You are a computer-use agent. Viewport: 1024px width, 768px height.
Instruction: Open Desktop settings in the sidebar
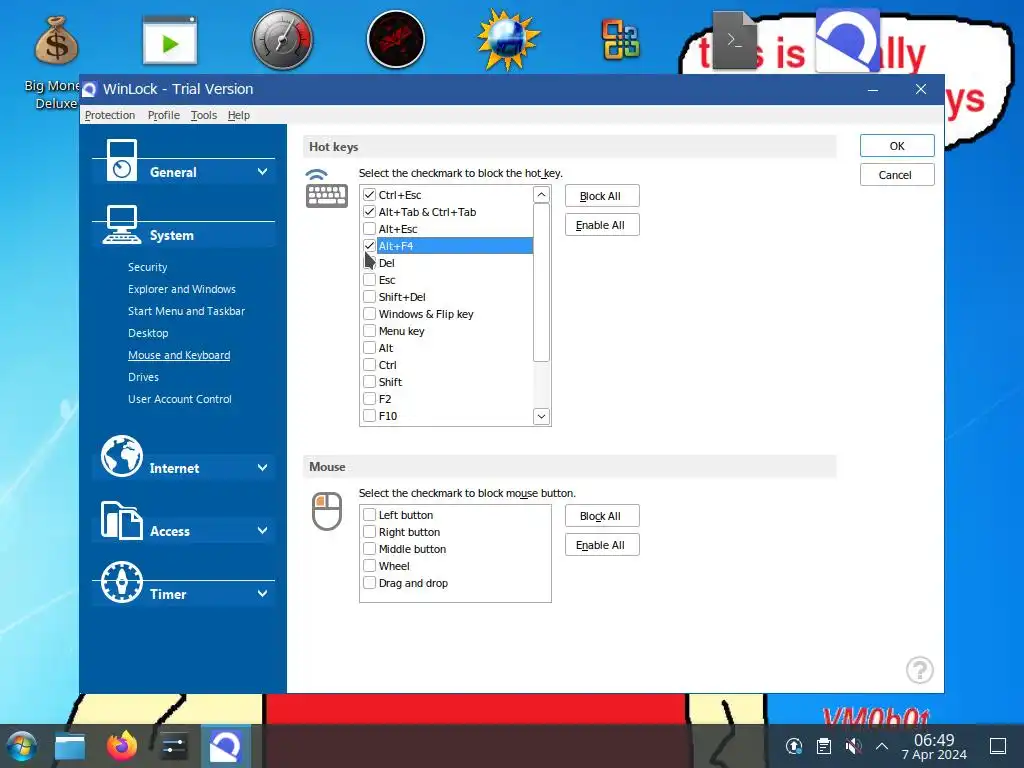coord(148,333)
